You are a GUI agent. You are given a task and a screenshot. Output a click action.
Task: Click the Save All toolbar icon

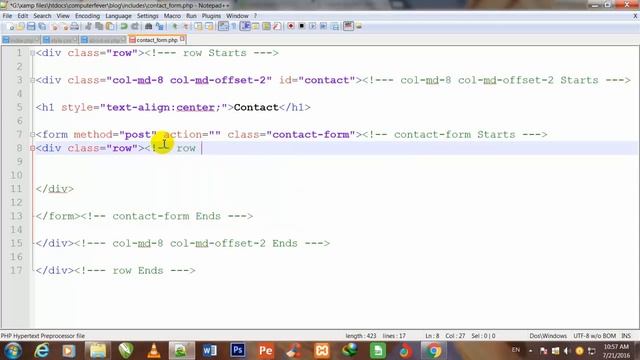(x=42, y=27)
